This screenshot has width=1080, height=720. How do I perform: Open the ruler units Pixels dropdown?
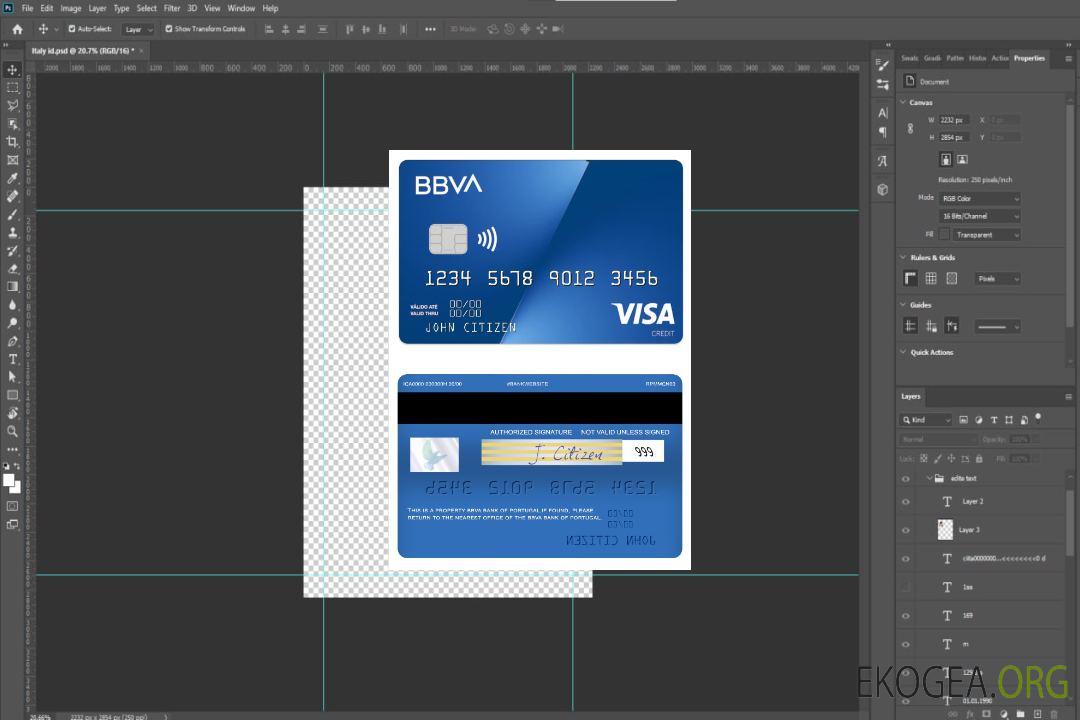pos(998,279)
